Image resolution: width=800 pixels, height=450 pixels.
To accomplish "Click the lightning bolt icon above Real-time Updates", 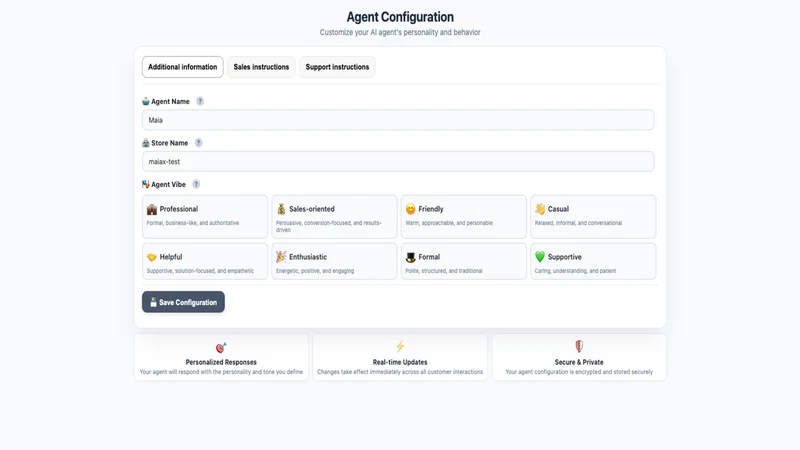I will pyautogui.click(x=400, y=346).
